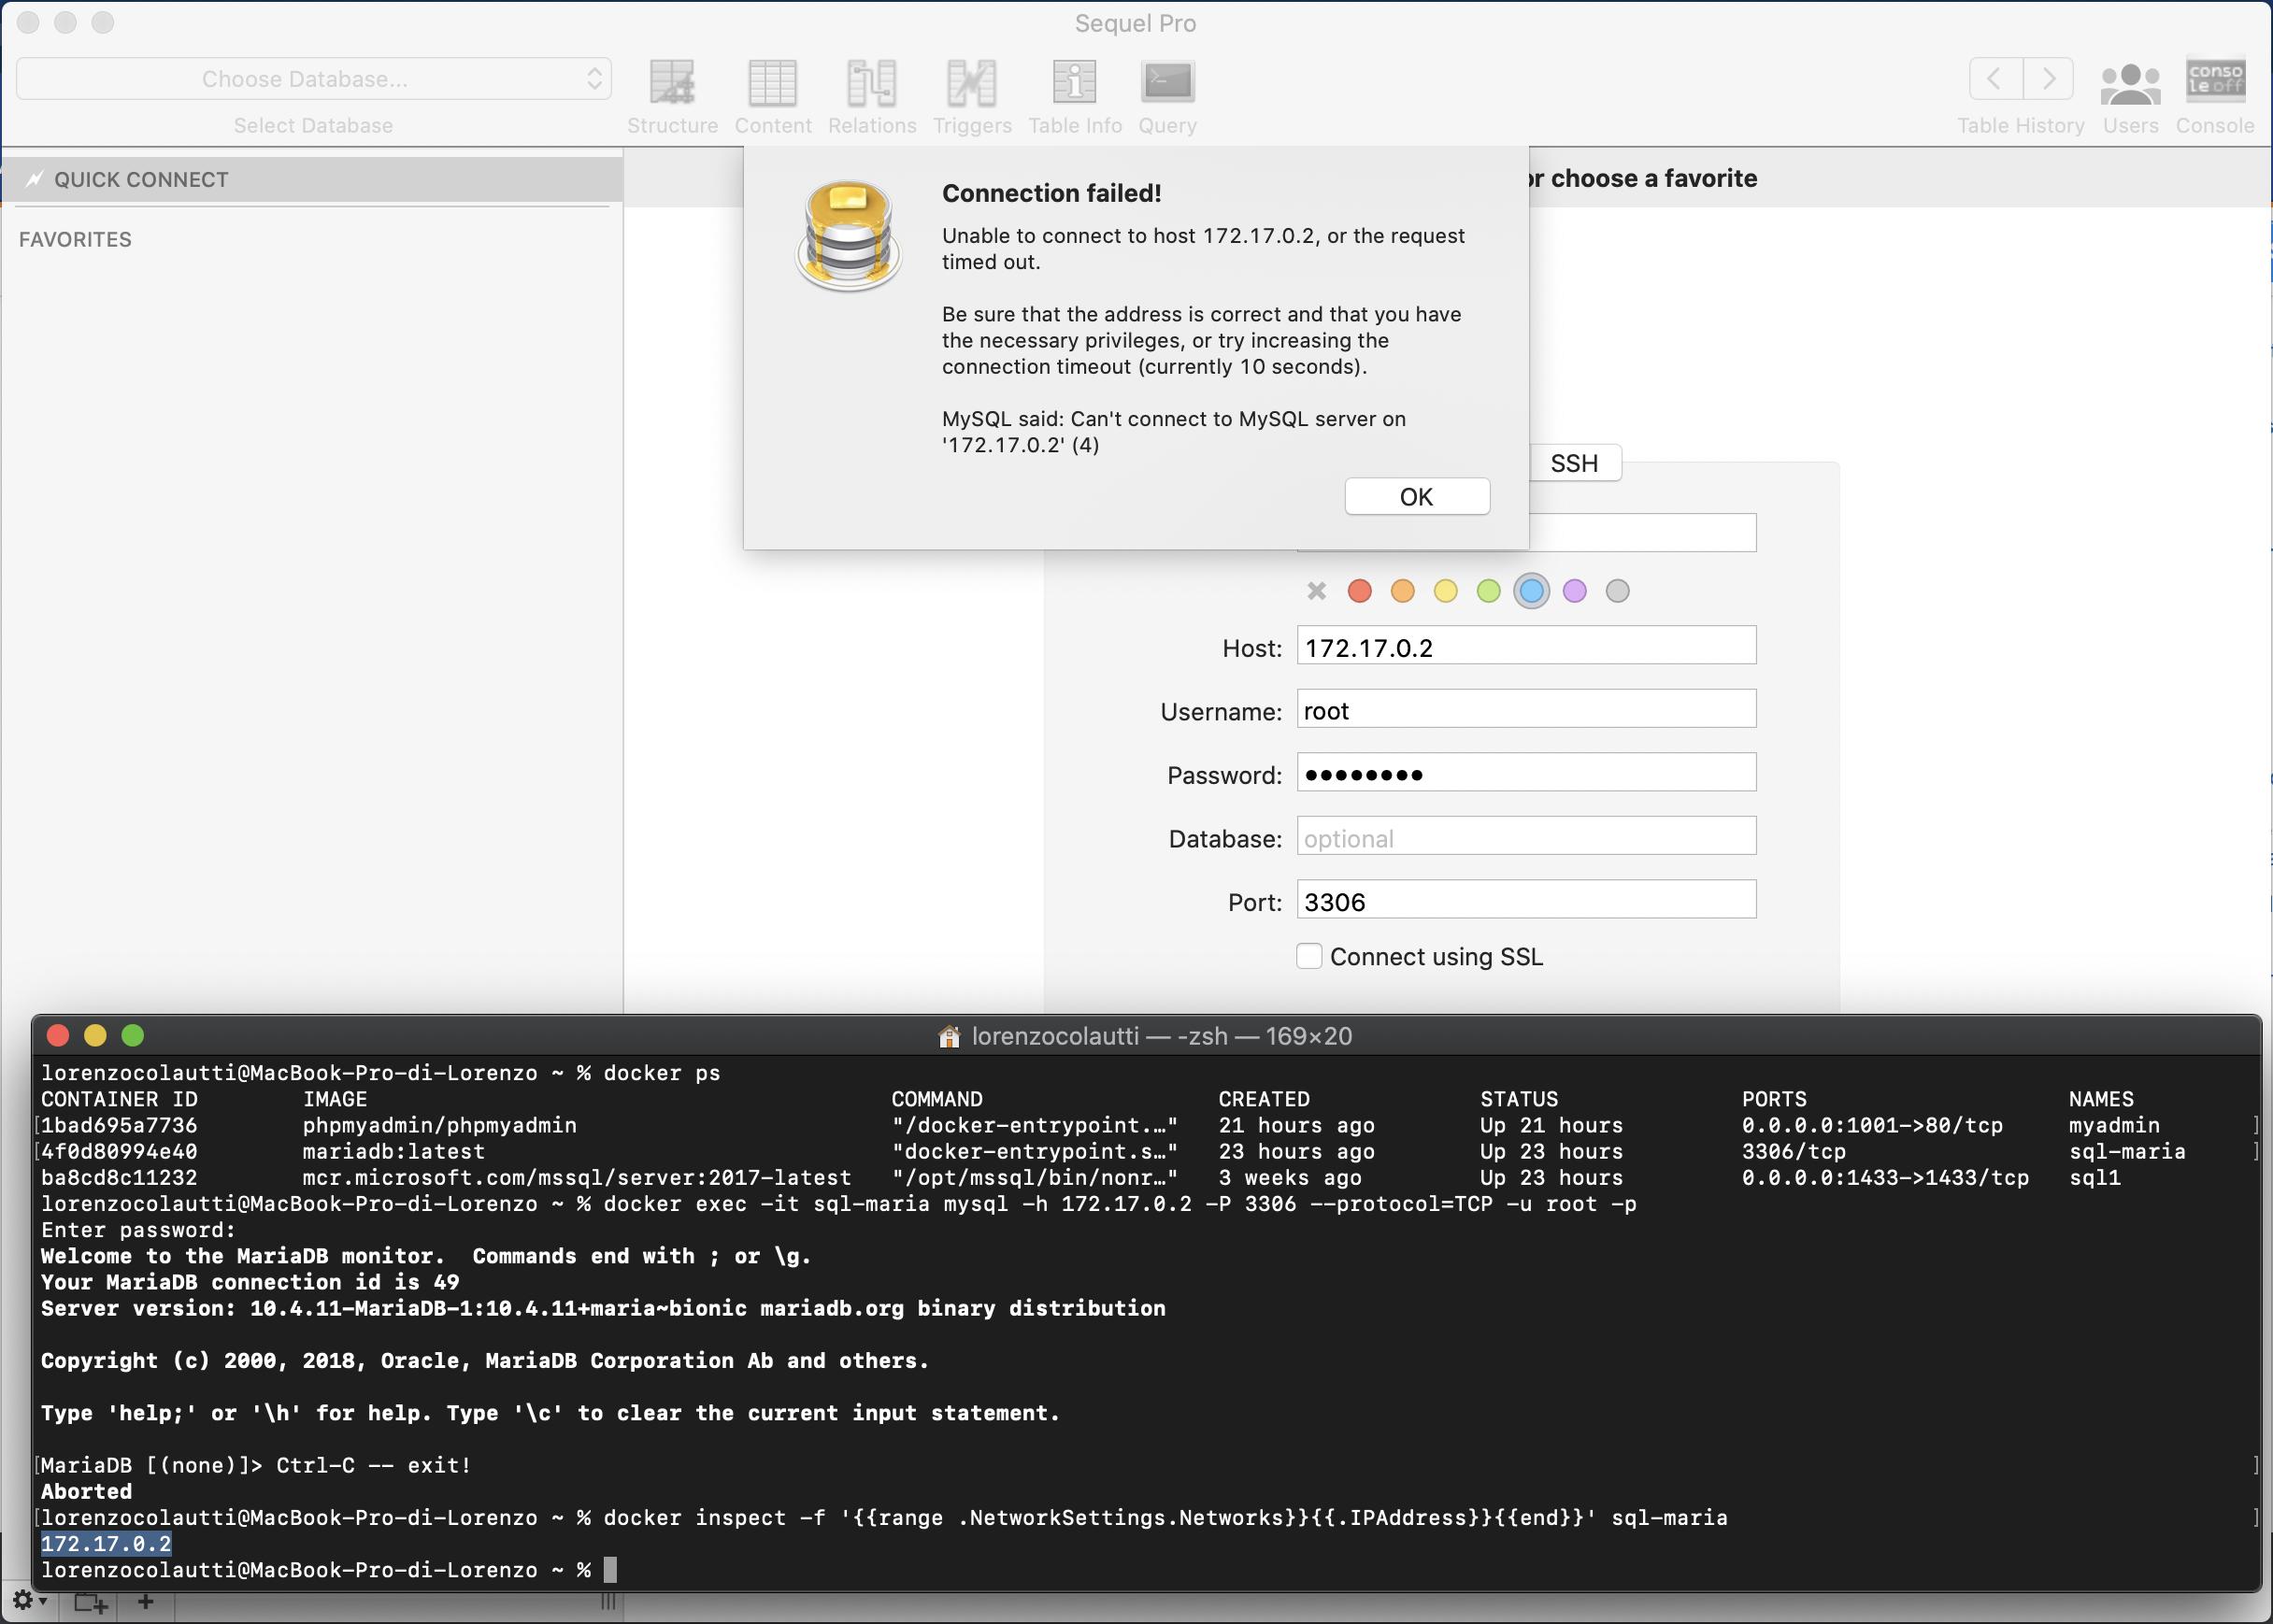
Task: Open the Users management icon
Action: coord(2130,84)
